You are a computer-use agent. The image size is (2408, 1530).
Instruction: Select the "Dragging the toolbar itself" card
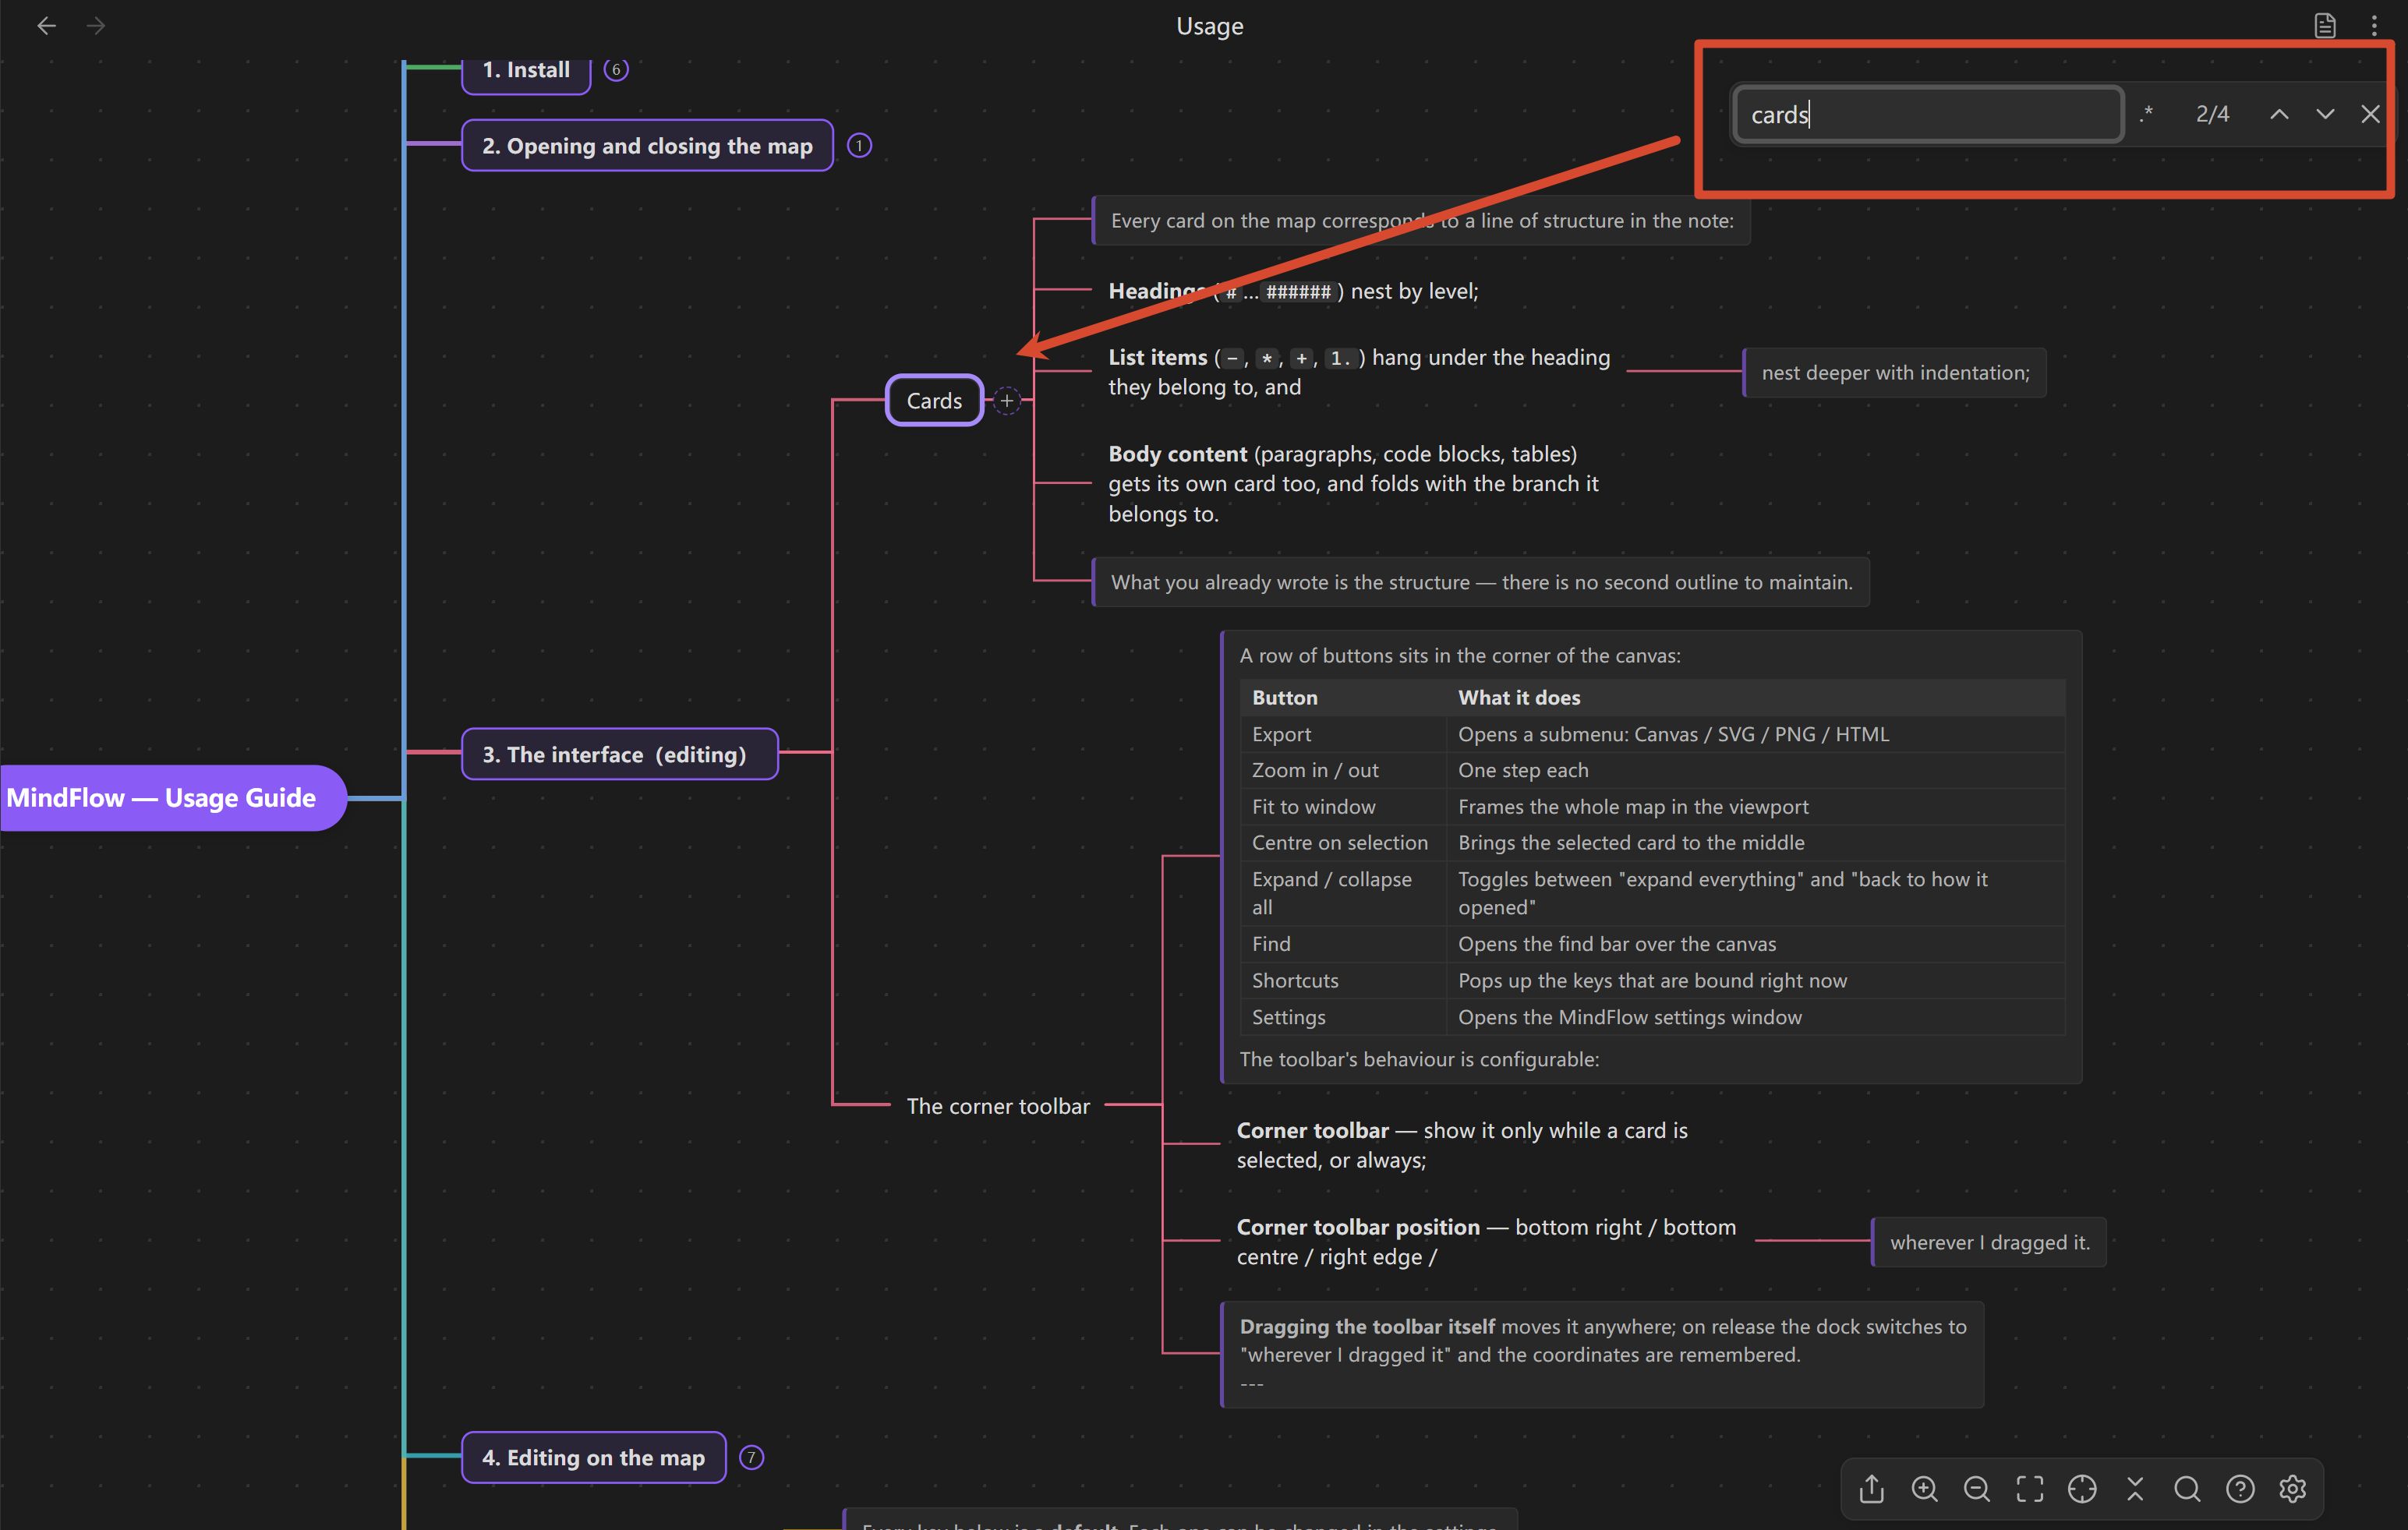tap(1602, 1355)
